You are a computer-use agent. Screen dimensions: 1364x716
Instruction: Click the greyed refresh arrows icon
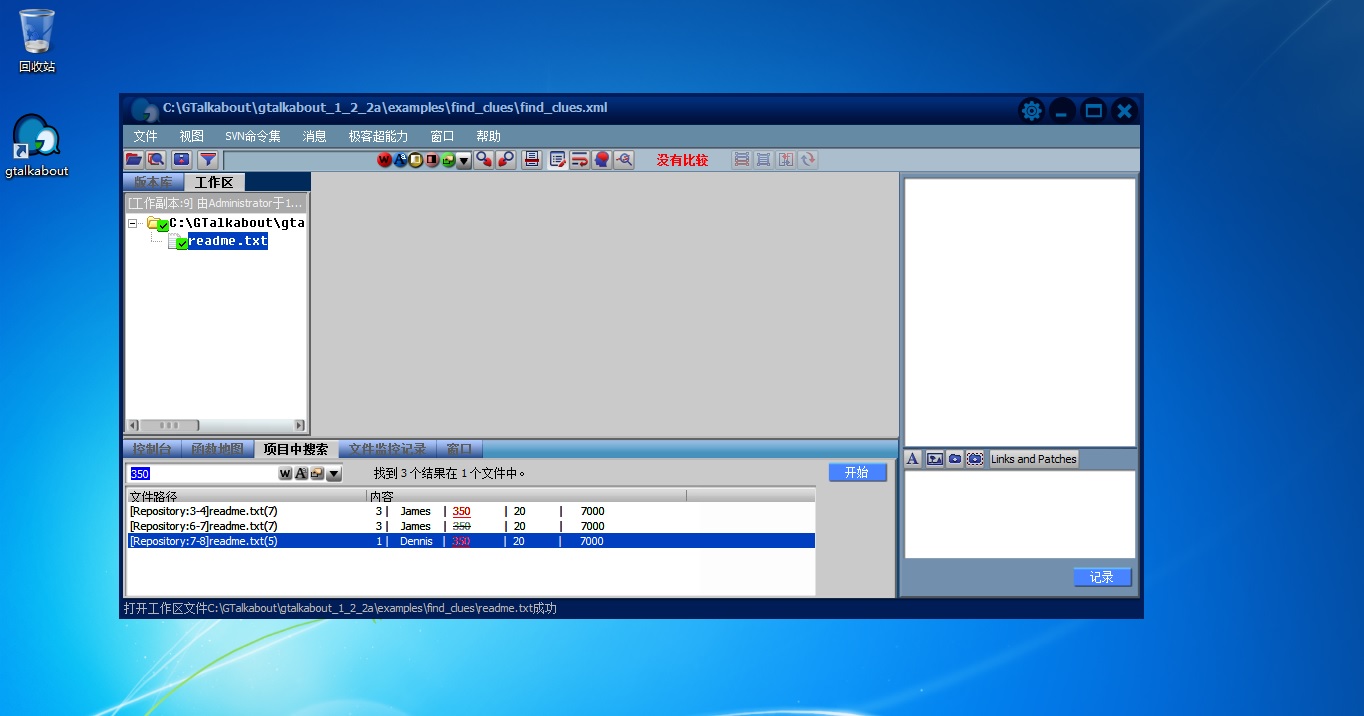tap(807, 159)
